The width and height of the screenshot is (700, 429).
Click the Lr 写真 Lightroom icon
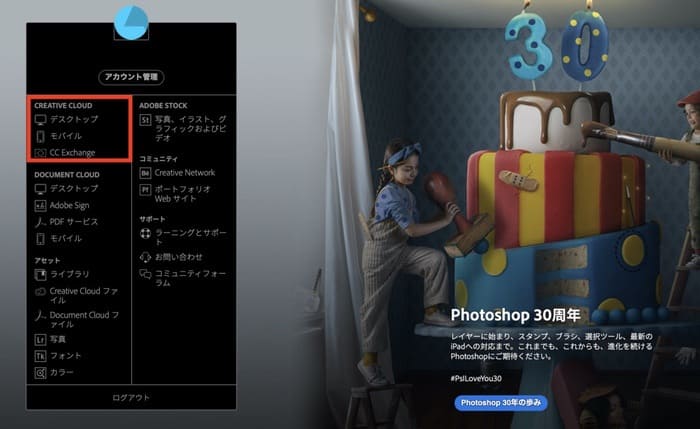[x=40, y=339]
